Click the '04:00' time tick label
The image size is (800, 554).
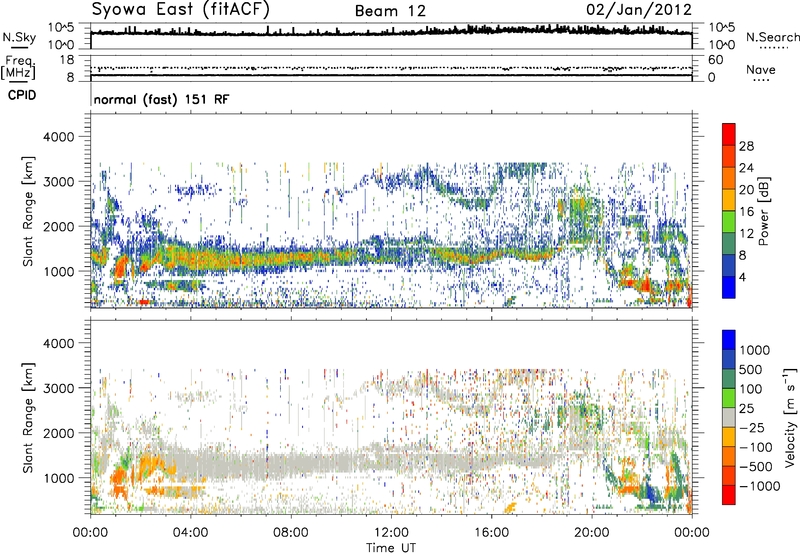click(190, 533)
